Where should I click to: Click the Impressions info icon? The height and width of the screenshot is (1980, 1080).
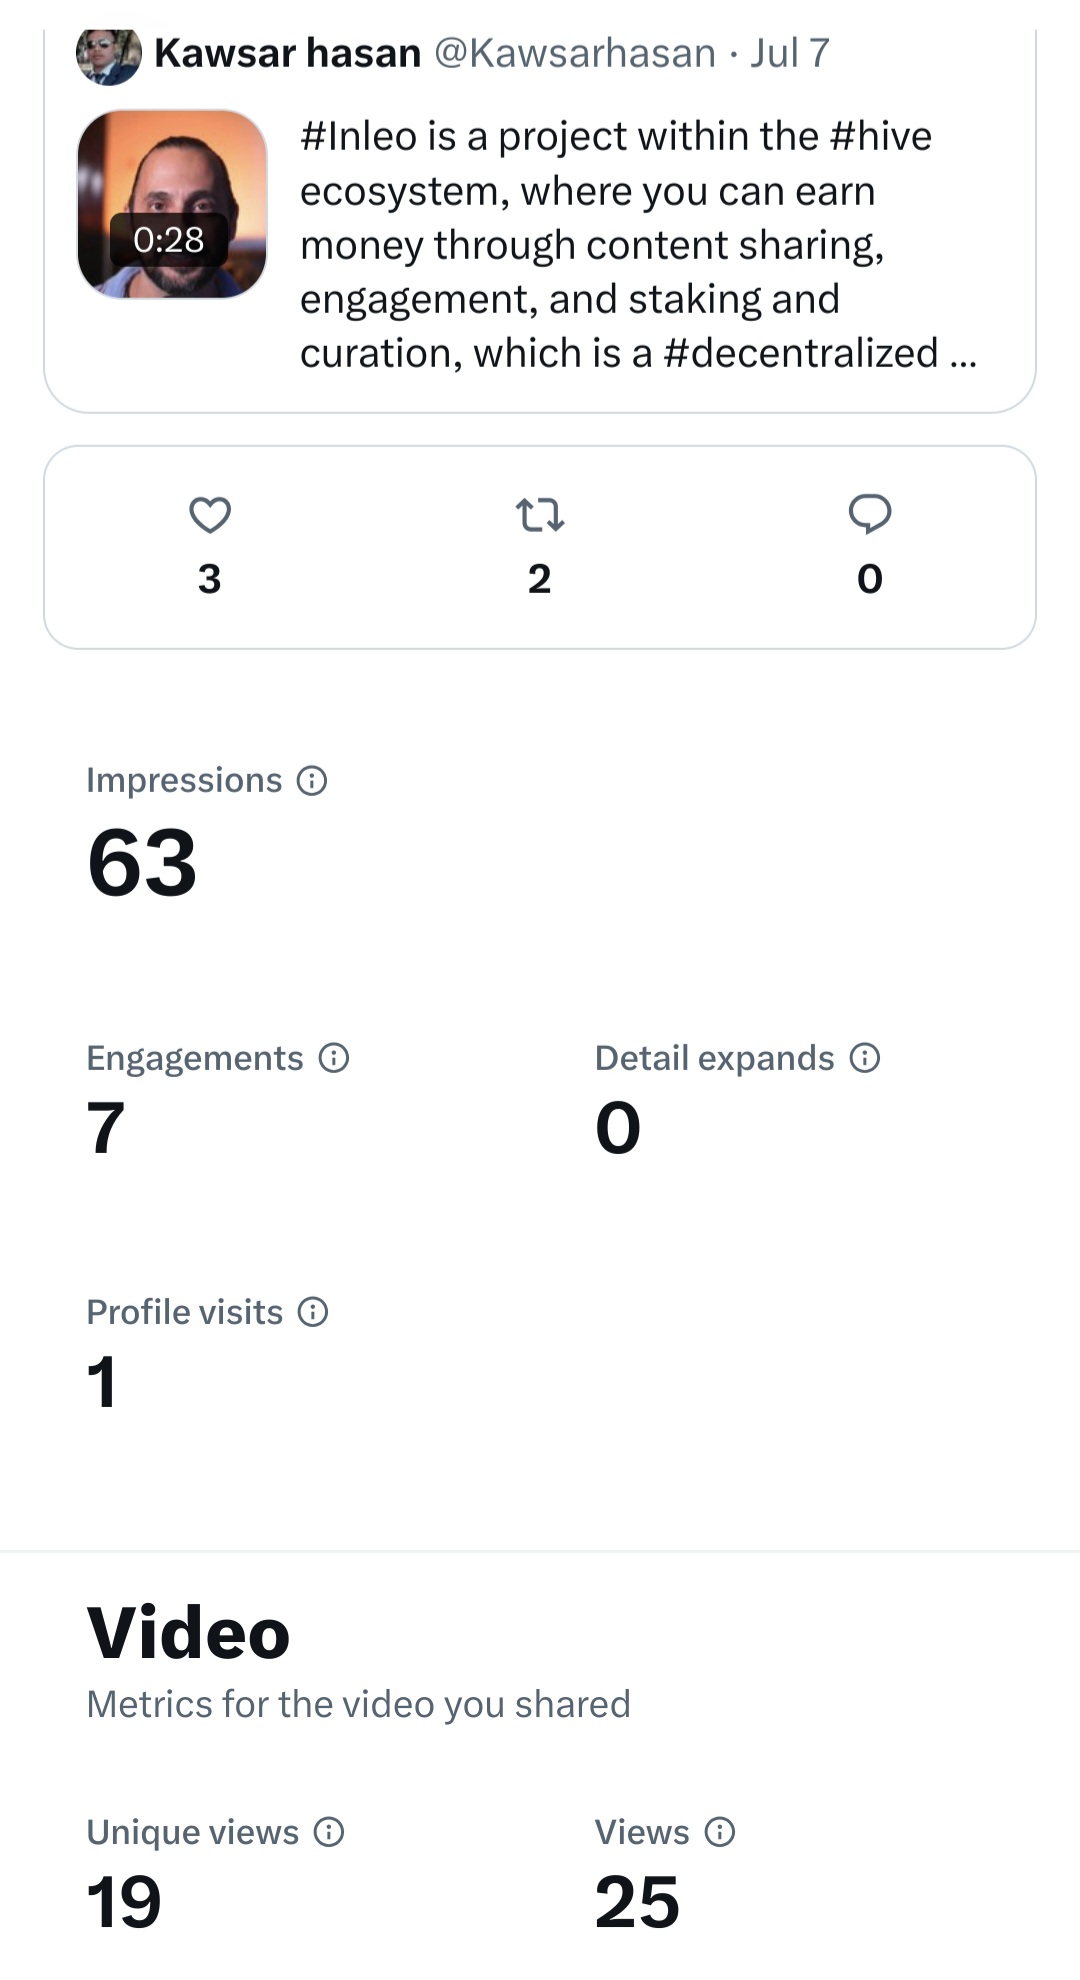pyautogui.click(x=312, y=780)
